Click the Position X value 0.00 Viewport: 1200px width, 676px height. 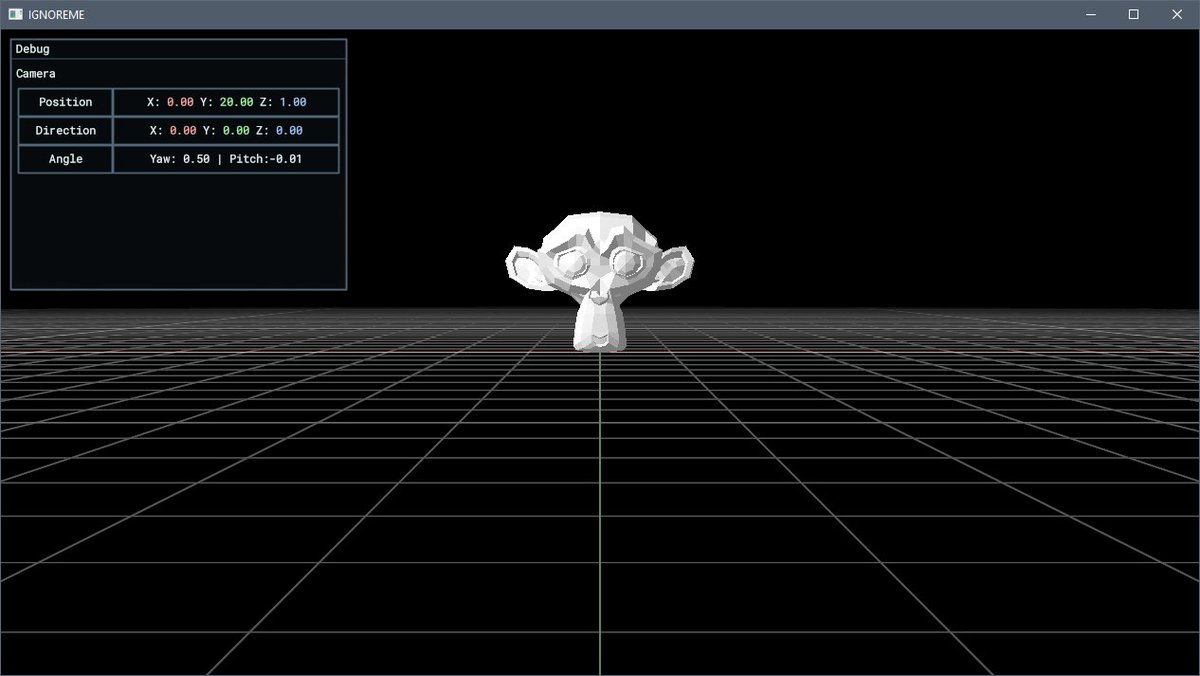coord(180,102)
